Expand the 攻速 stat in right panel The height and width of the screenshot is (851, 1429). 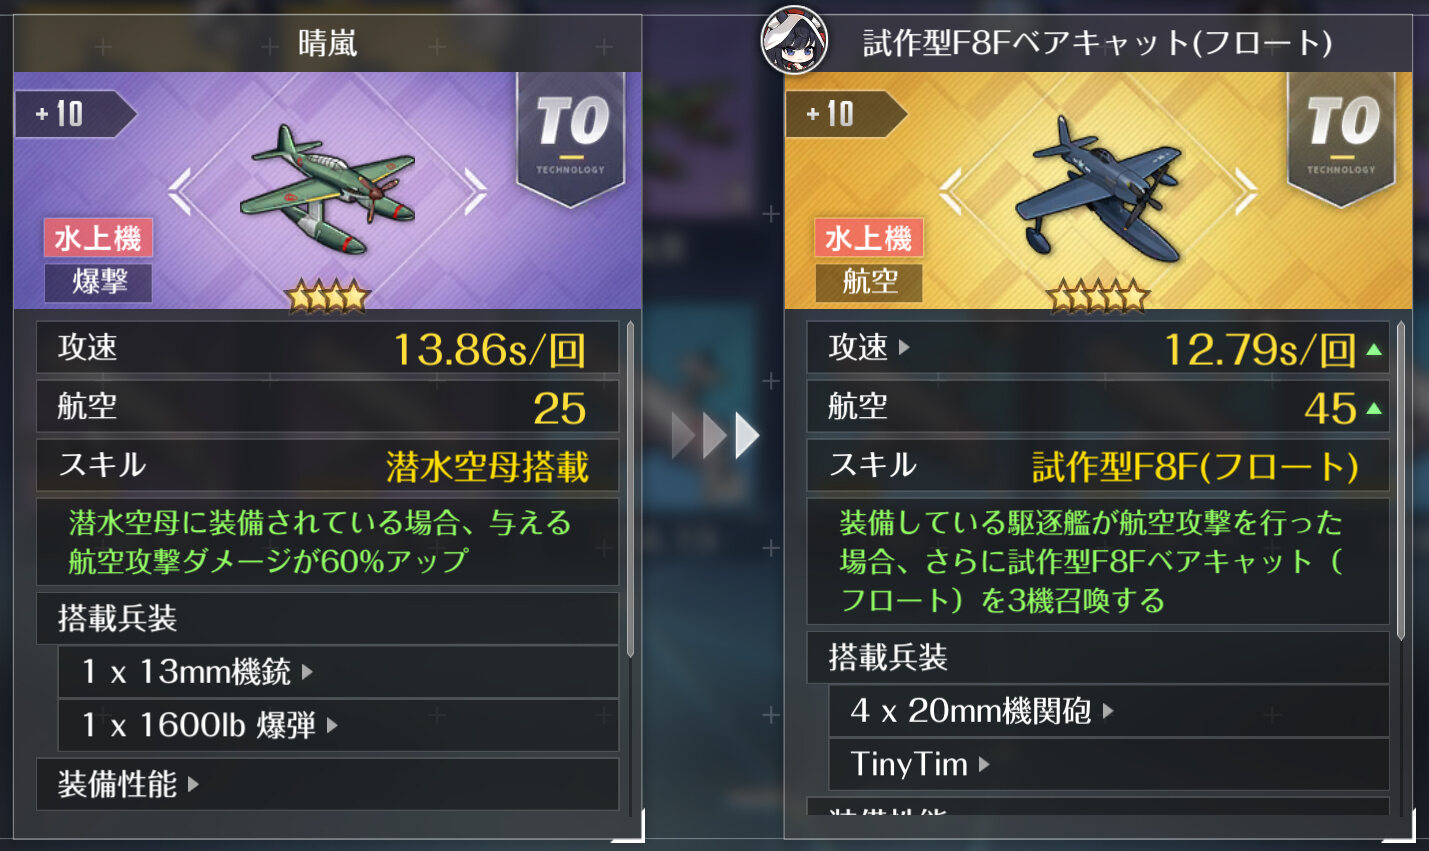[869, 347]
